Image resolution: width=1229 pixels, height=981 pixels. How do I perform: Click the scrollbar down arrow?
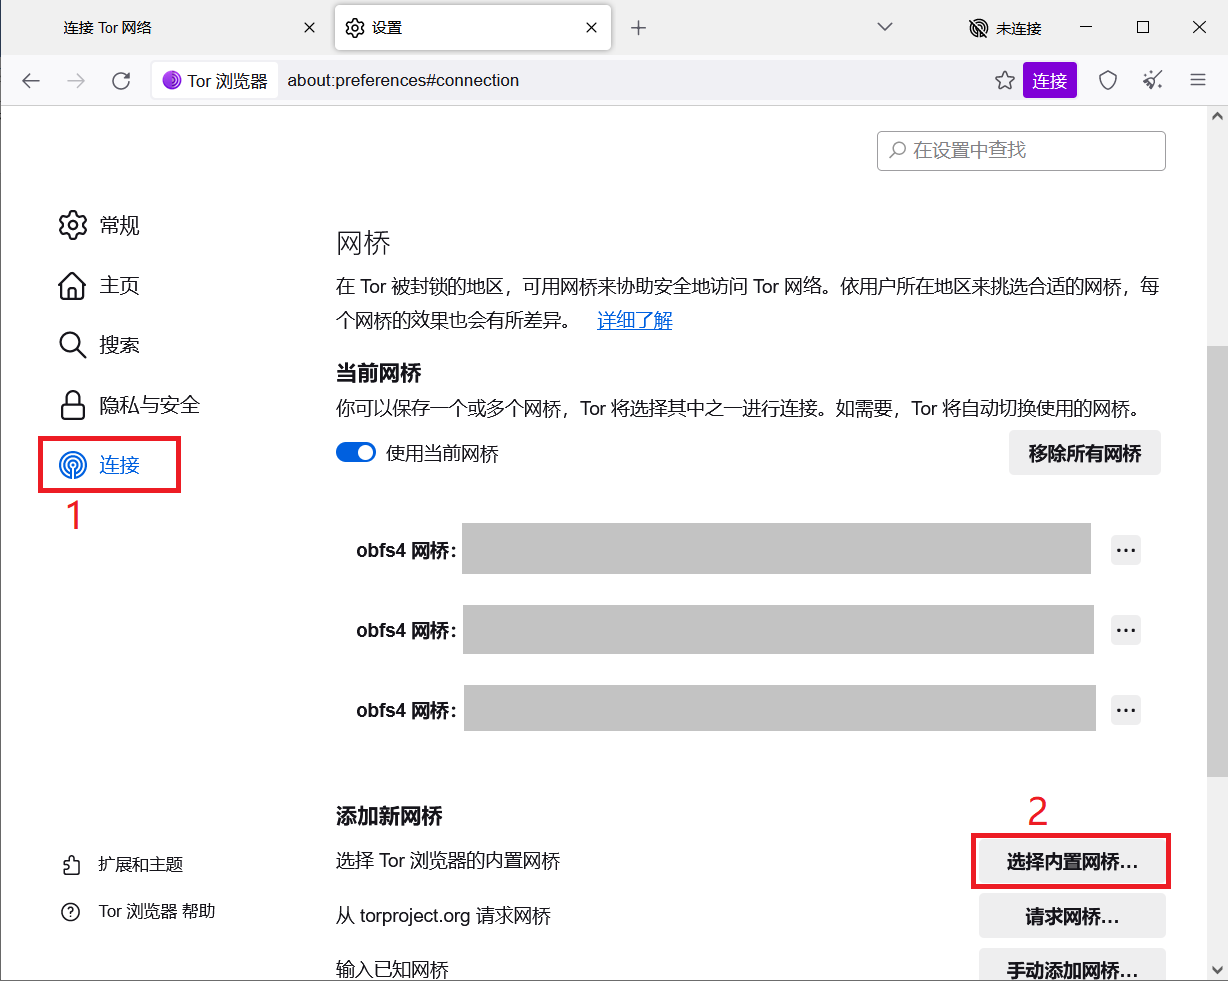(1217, 969)
